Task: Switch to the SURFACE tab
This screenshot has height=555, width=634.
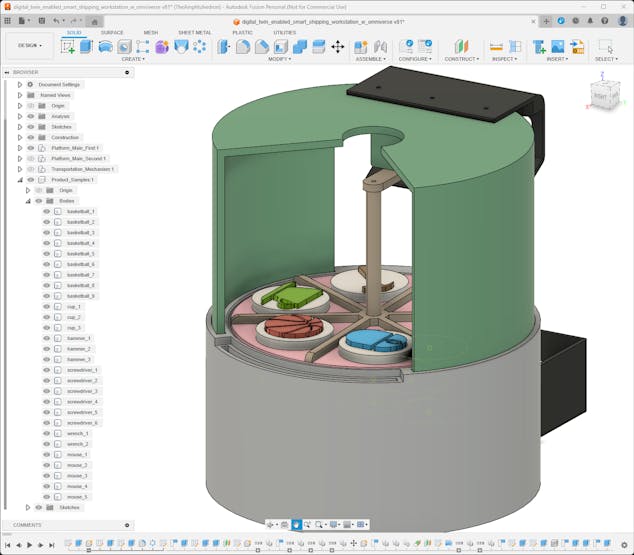Action: point(112,32)
